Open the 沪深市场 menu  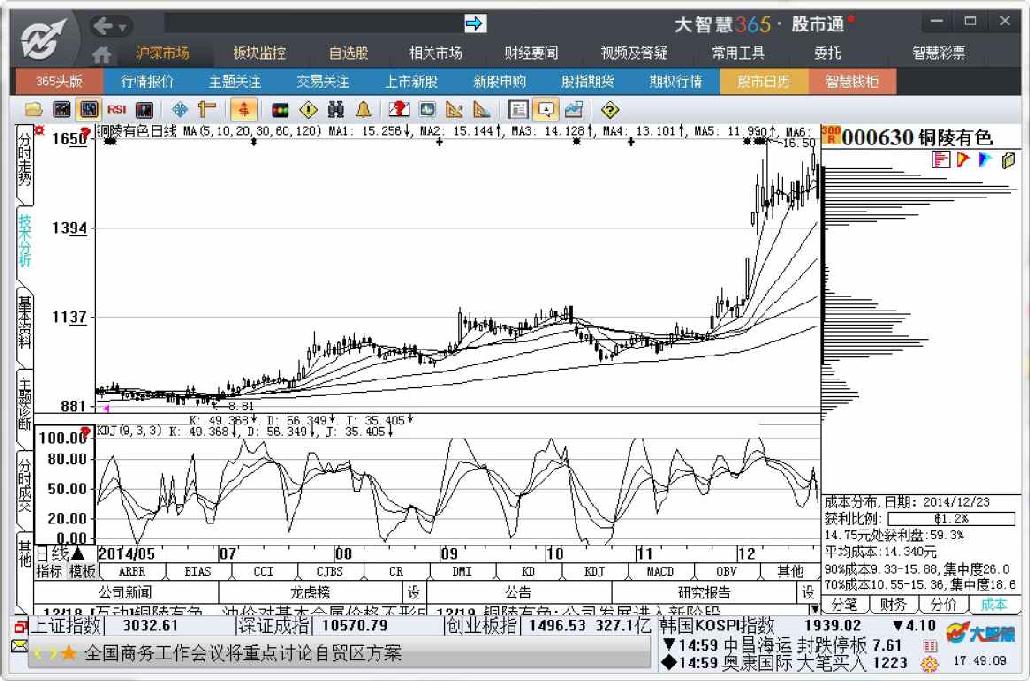[163, 53]
